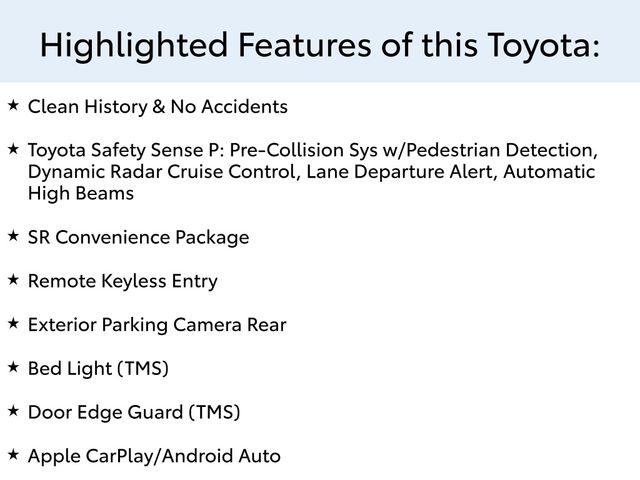The image size is (640, 480).
Task: Click the Apple CarPlay/Android Auto text
Action: point(154,456)
